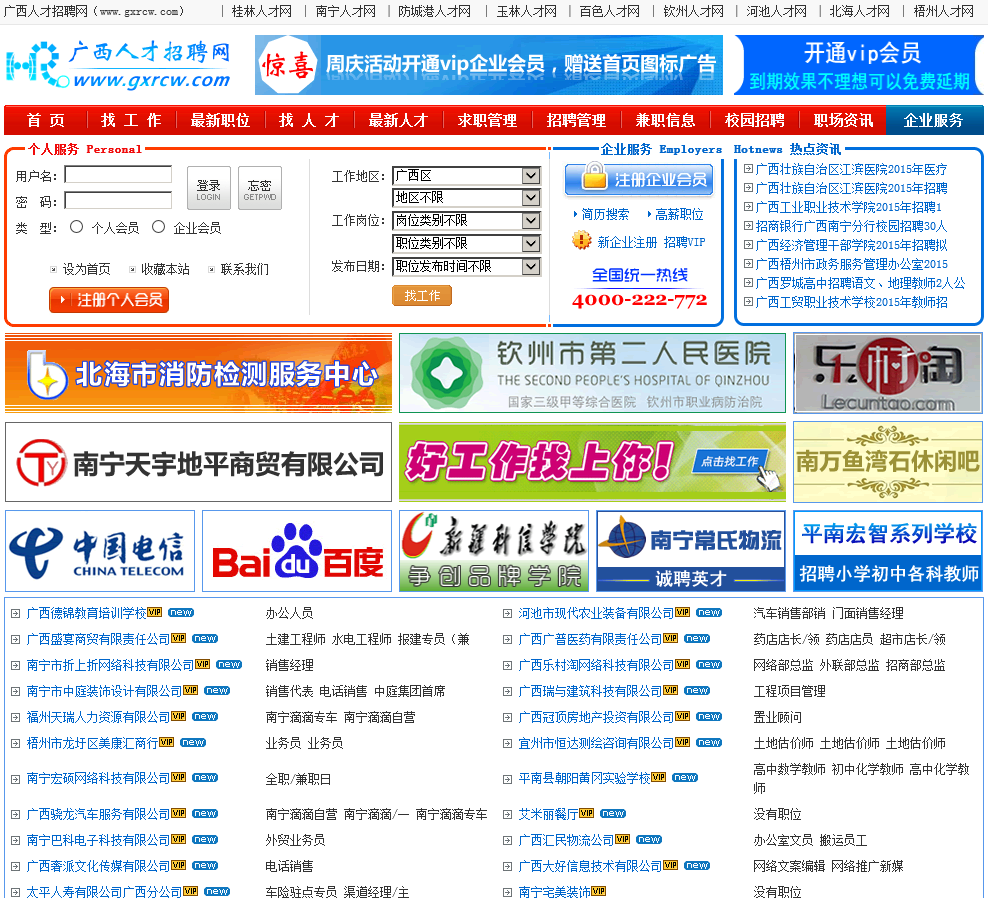Click the 设为首页 link

click(86, 269)
